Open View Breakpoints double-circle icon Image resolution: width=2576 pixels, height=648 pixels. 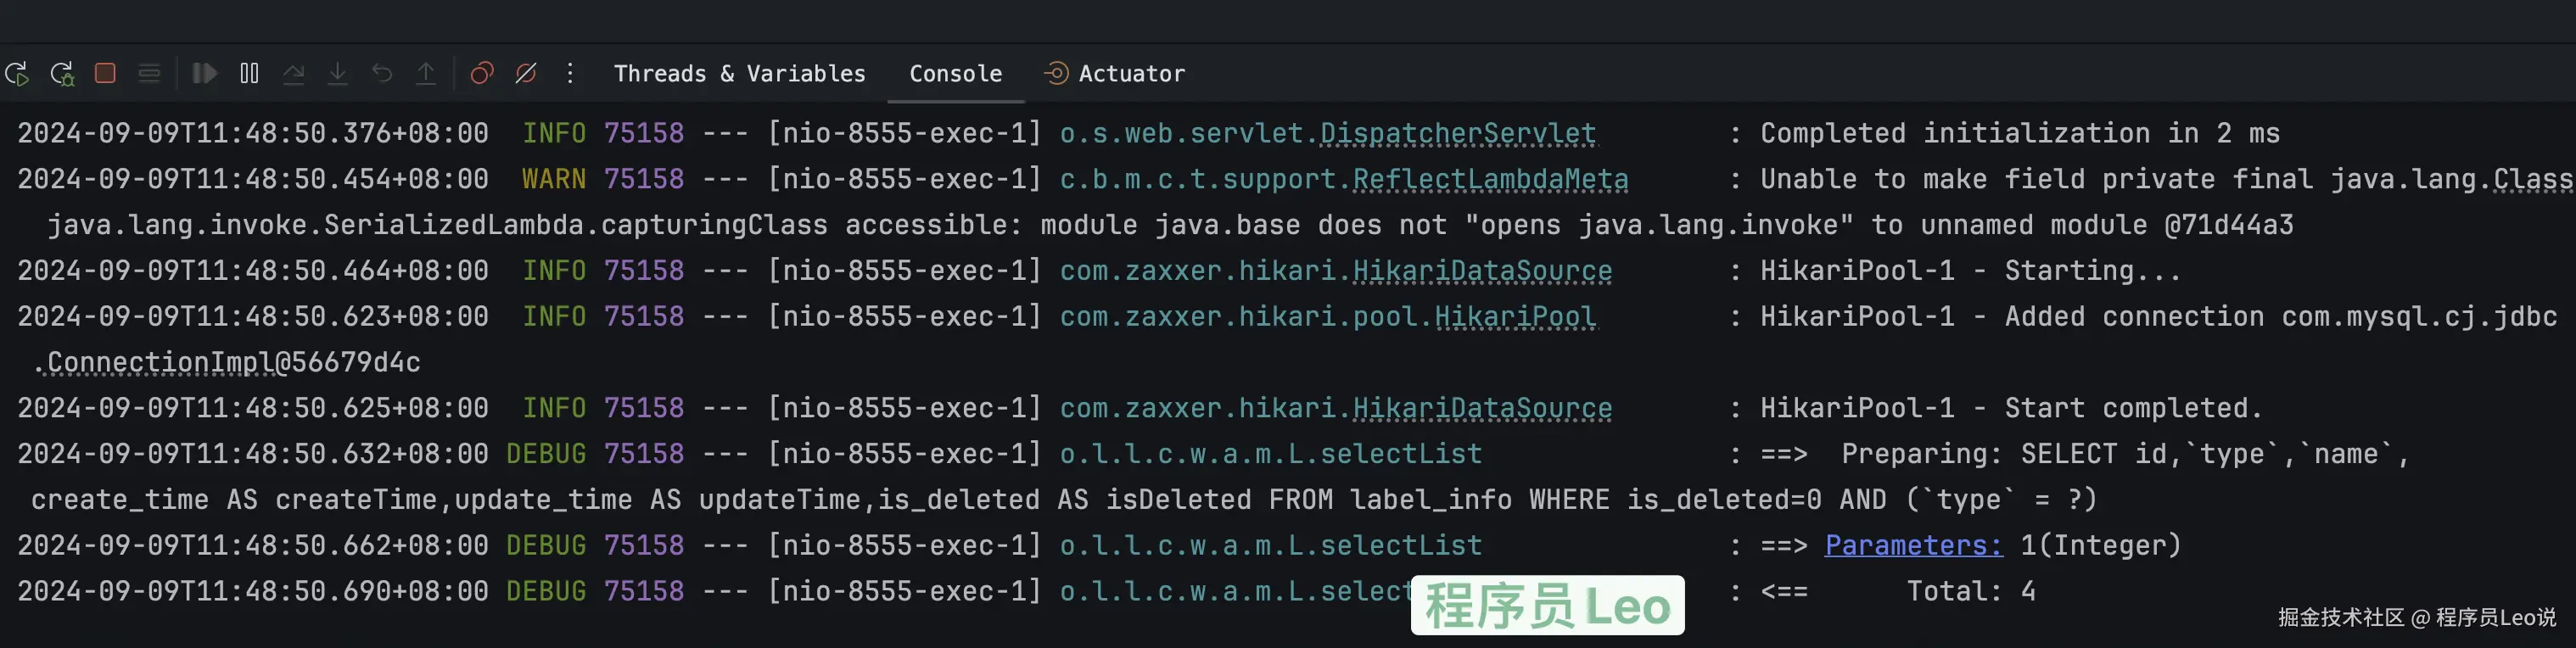[x=482, y=73]
